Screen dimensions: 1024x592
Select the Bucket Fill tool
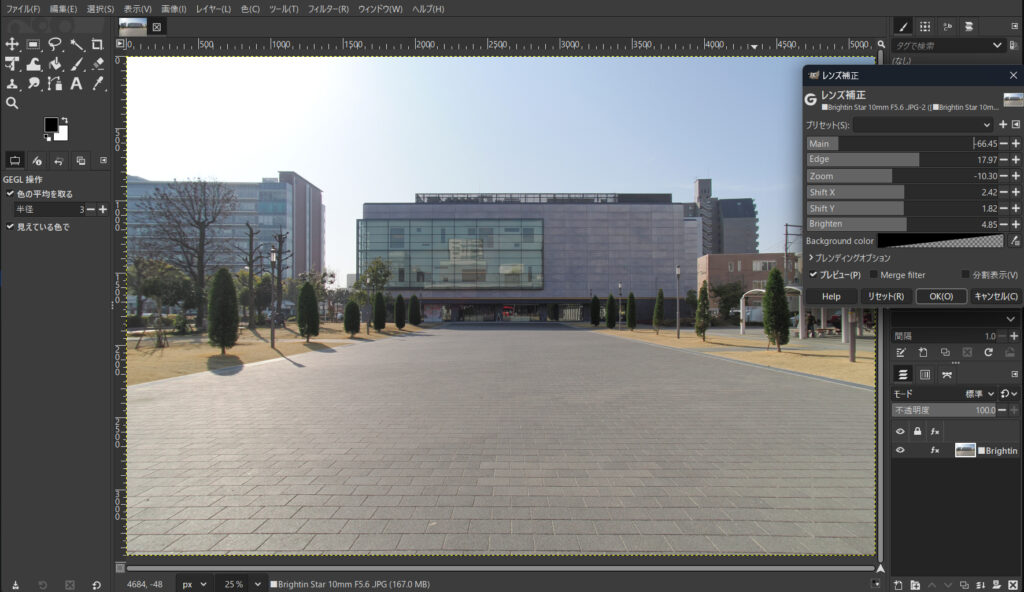55,64
